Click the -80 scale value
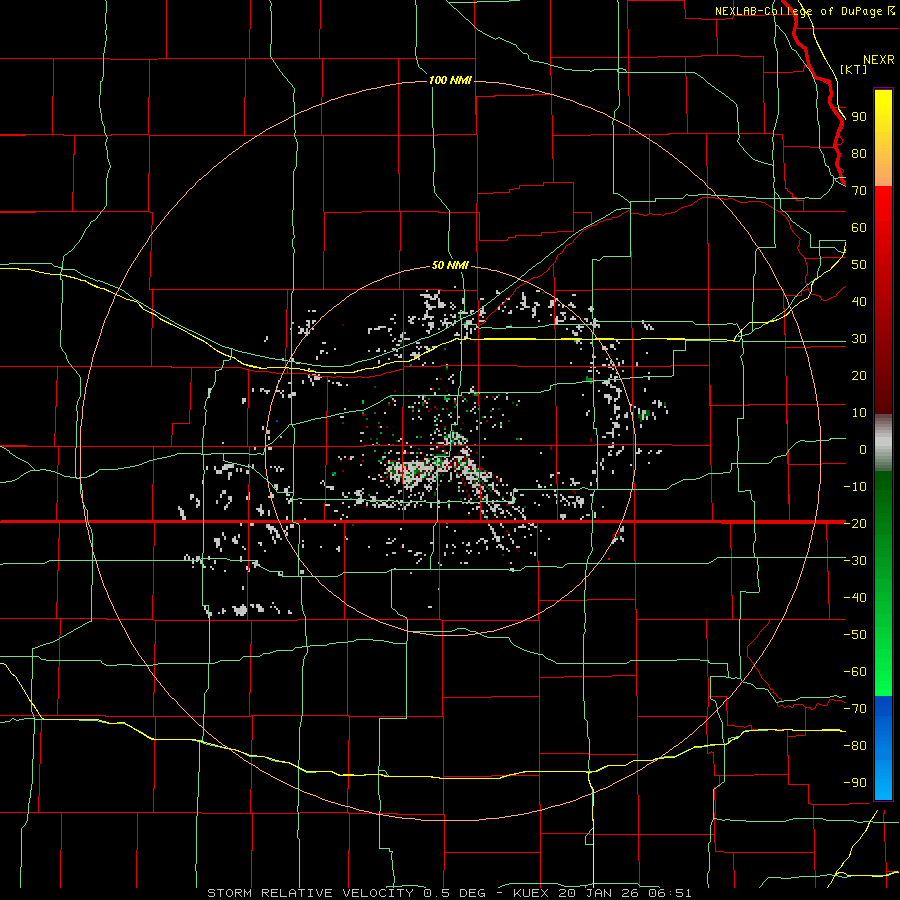The width and height of the screenshot is (900, 900). coord(855,746)
